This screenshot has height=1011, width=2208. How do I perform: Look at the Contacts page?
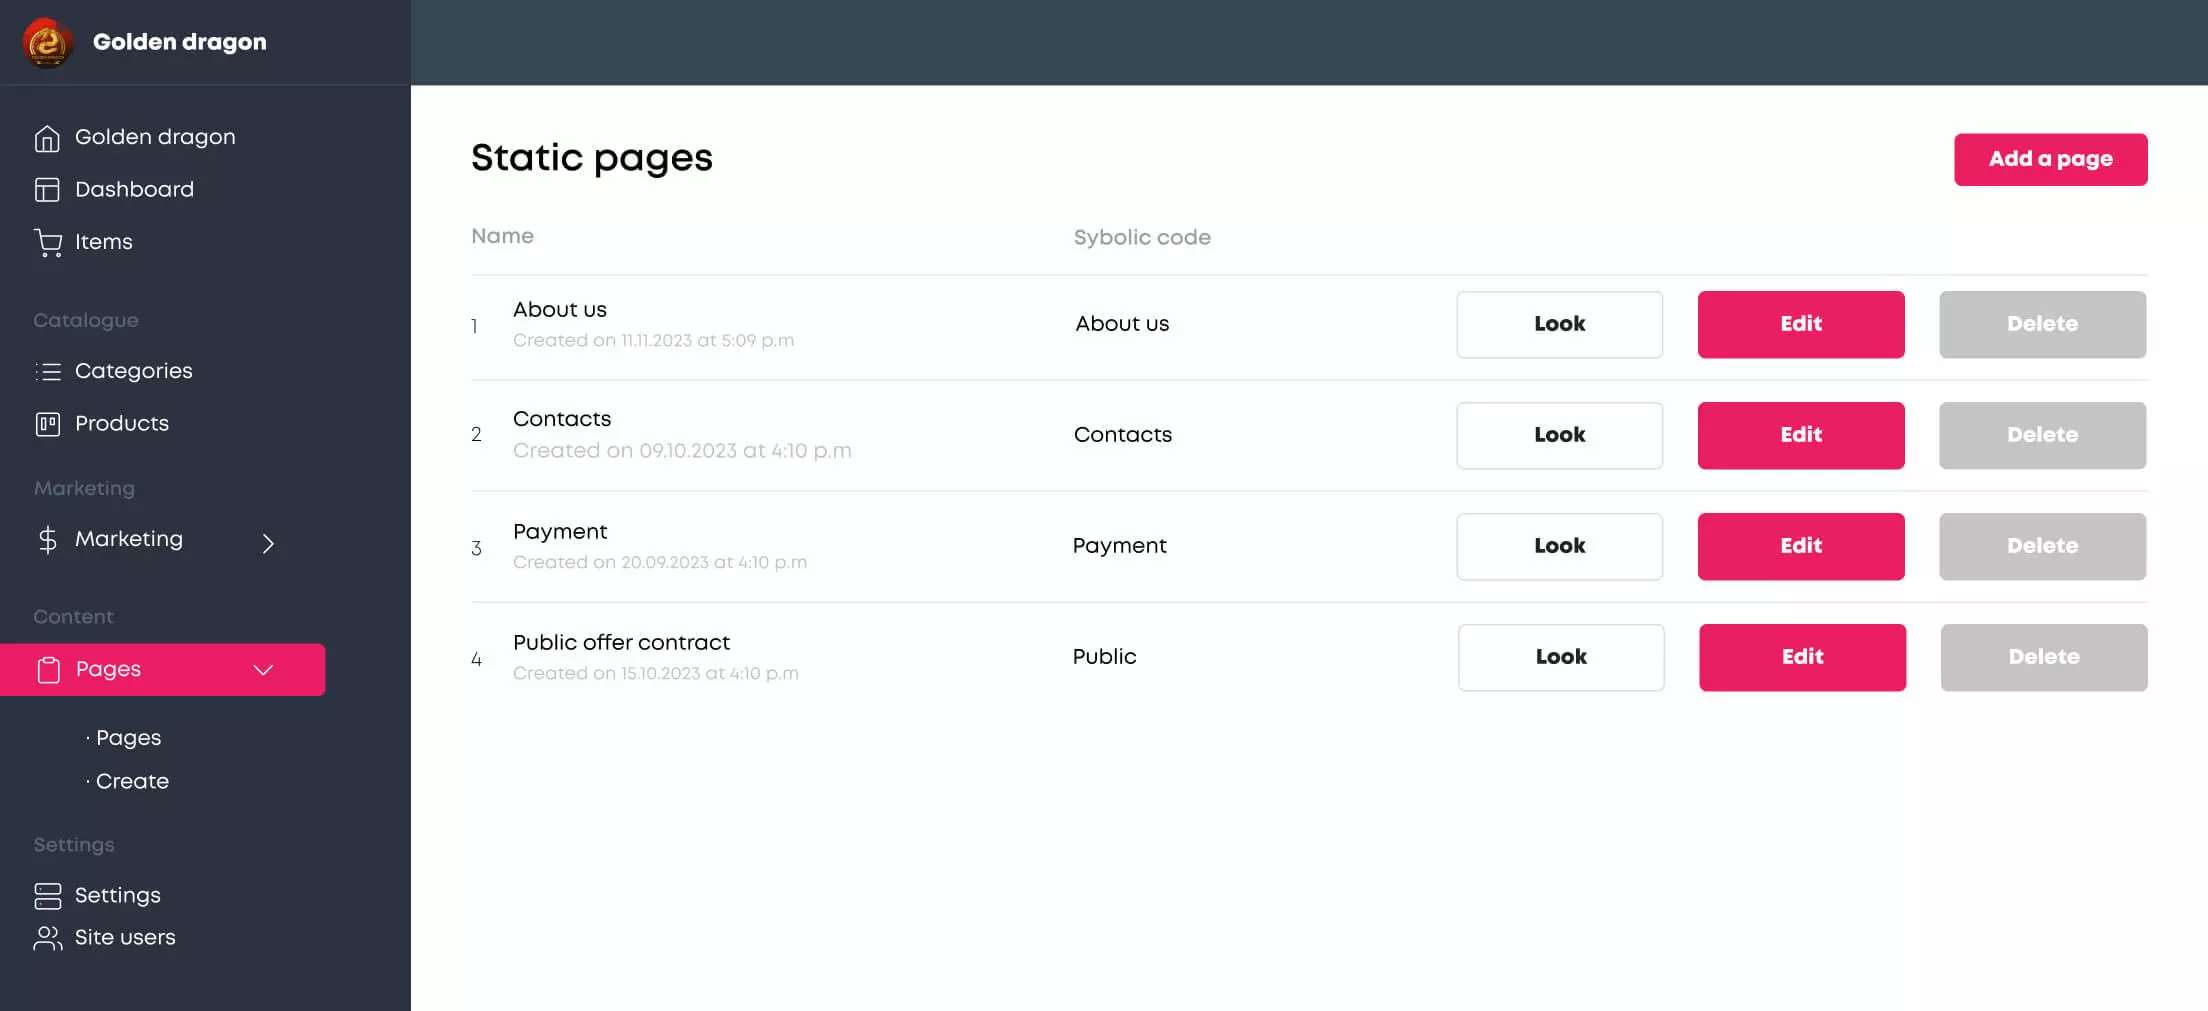pyautogui.click(x=1559, y=435)
